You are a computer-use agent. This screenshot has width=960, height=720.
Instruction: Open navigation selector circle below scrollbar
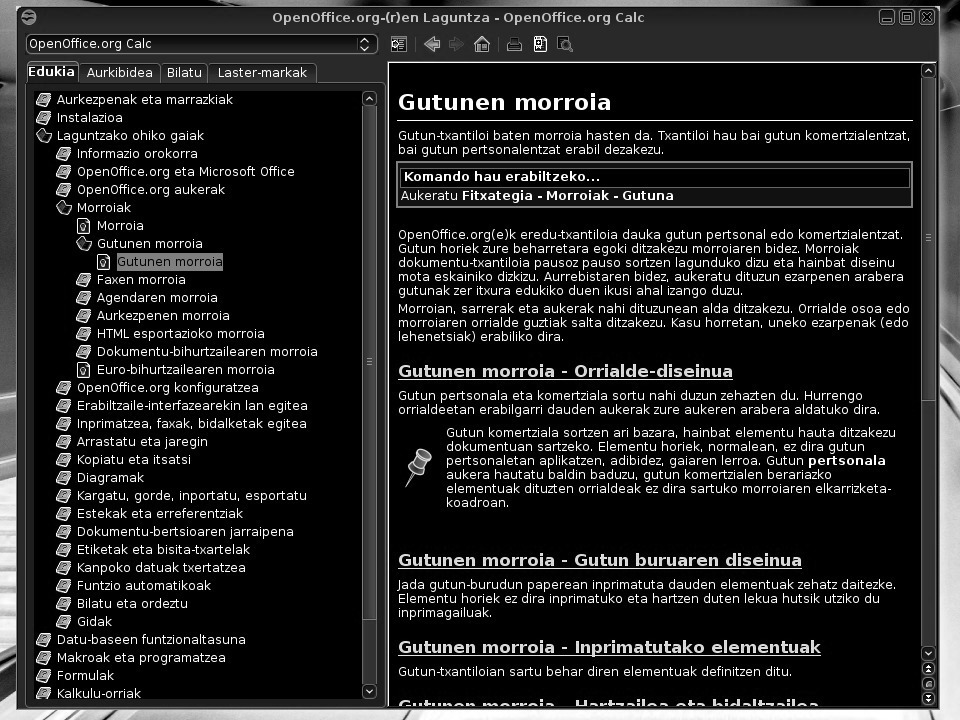pyautogui.click(x=928, y=683)
